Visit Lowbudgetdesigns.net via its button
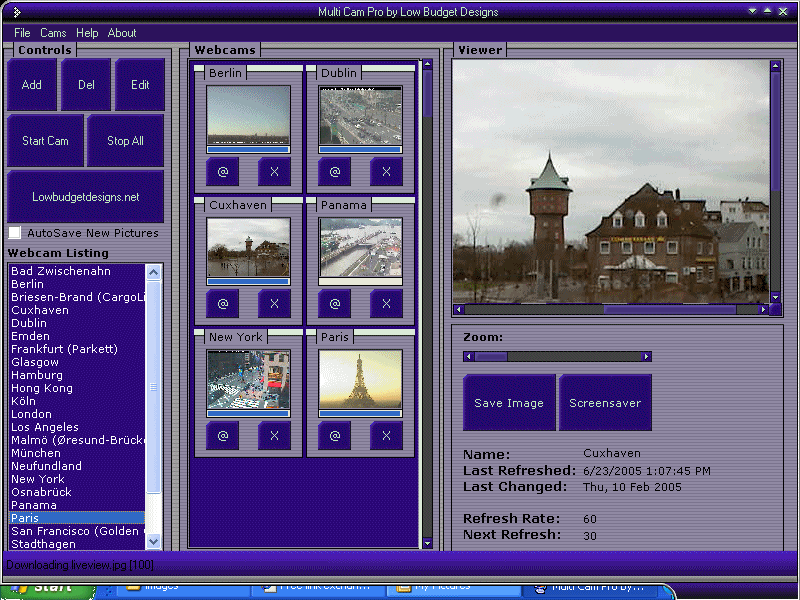Viewport: 800px width, 600px height. 85,197
